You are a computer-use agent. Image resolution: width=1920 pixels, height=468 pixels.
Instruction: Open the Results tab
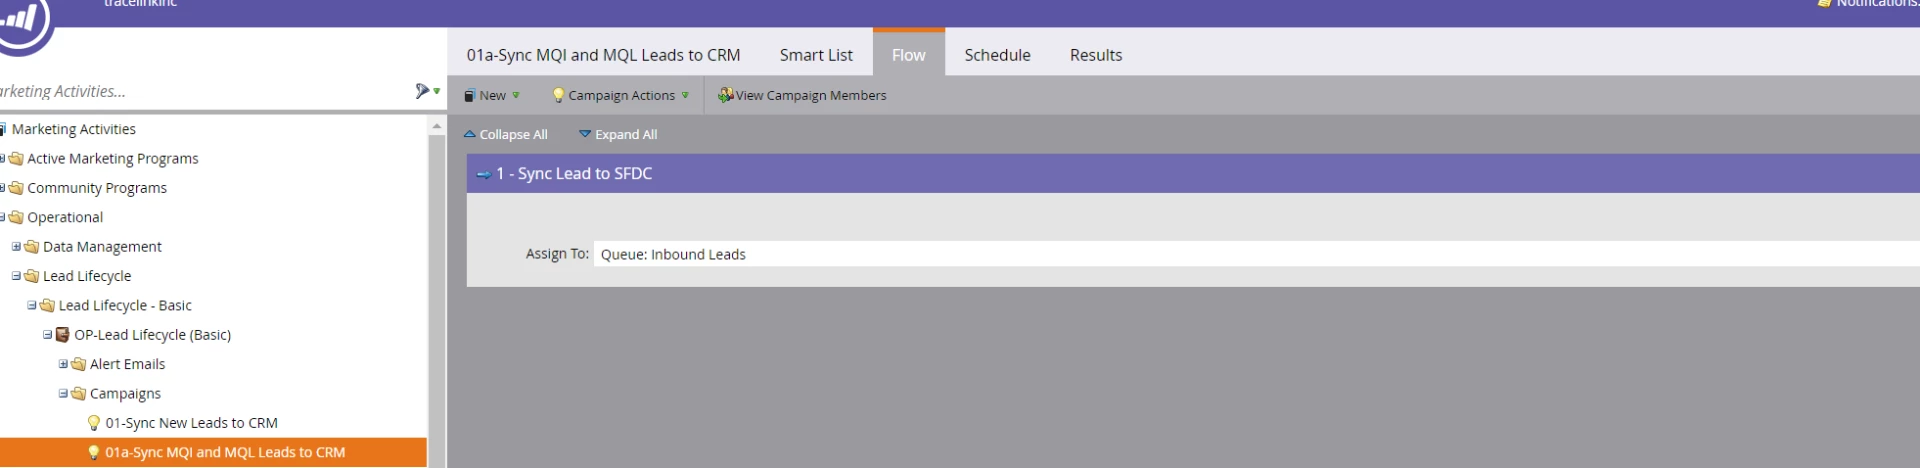[x=1096, y=55]
